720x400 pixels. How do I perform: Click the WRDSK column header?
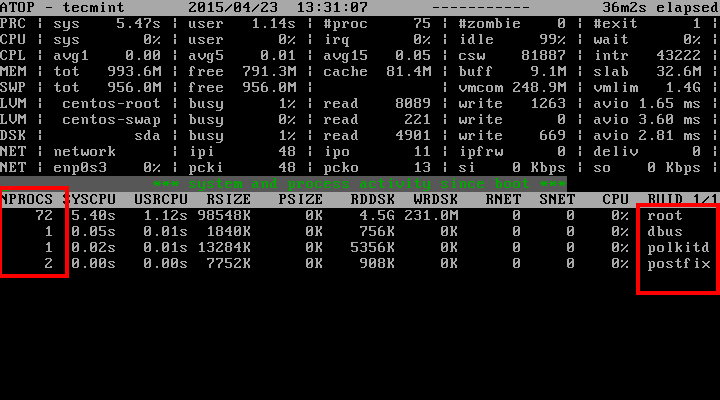(436, 199)
